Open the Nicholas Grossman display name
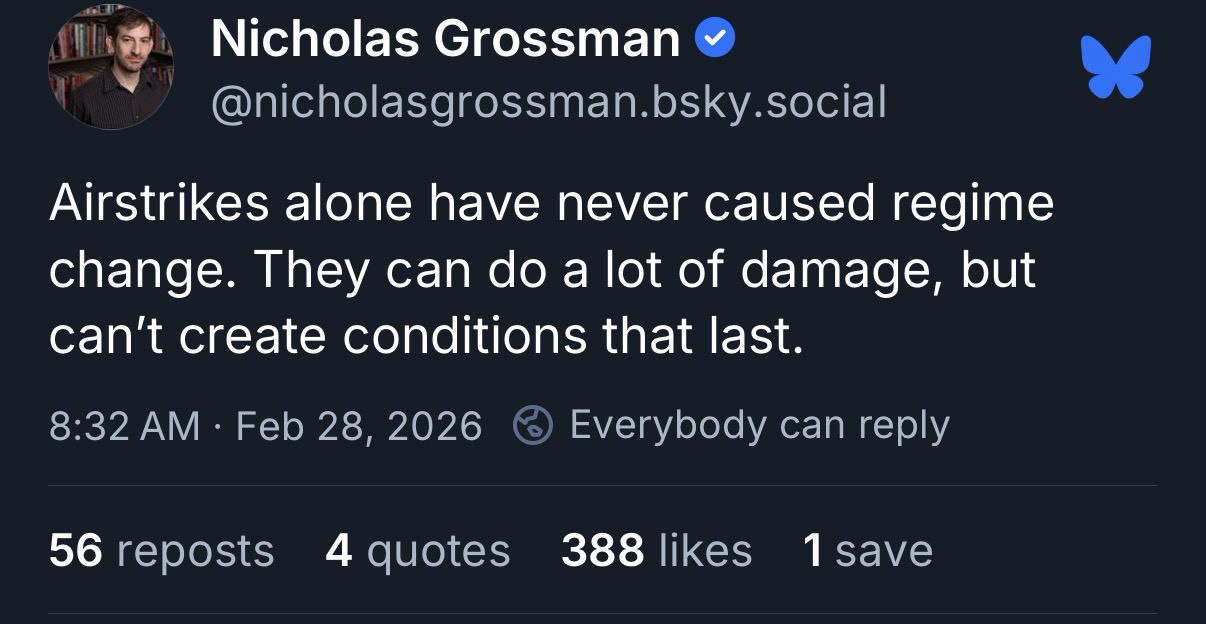 445,40
